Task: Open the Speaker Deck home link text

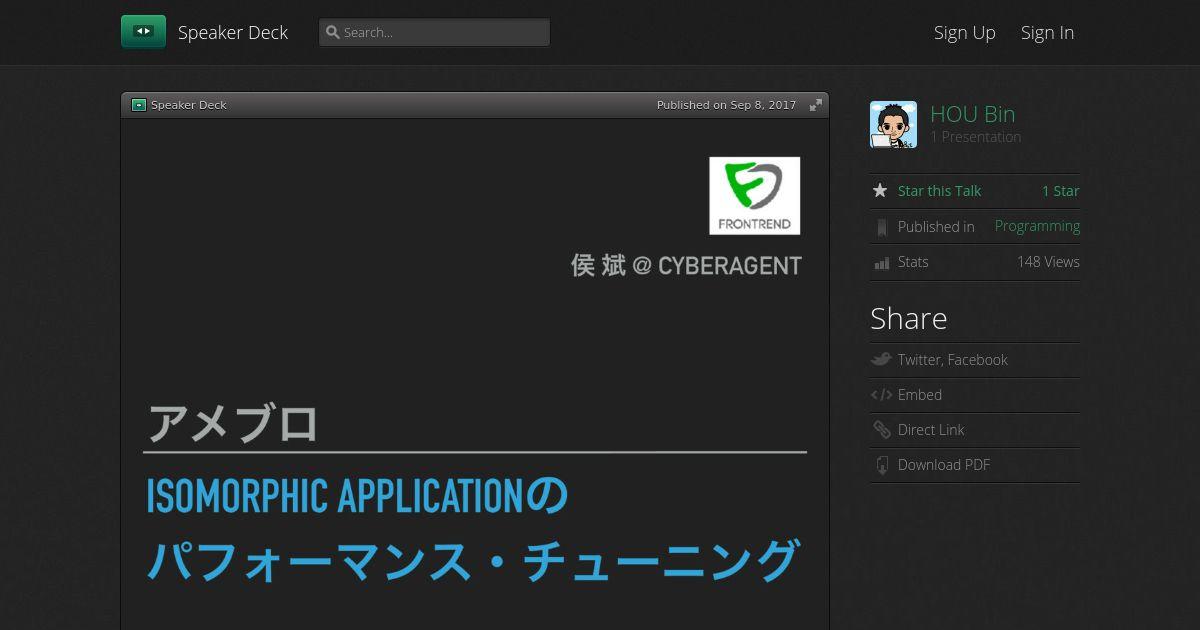Action: 233,32
